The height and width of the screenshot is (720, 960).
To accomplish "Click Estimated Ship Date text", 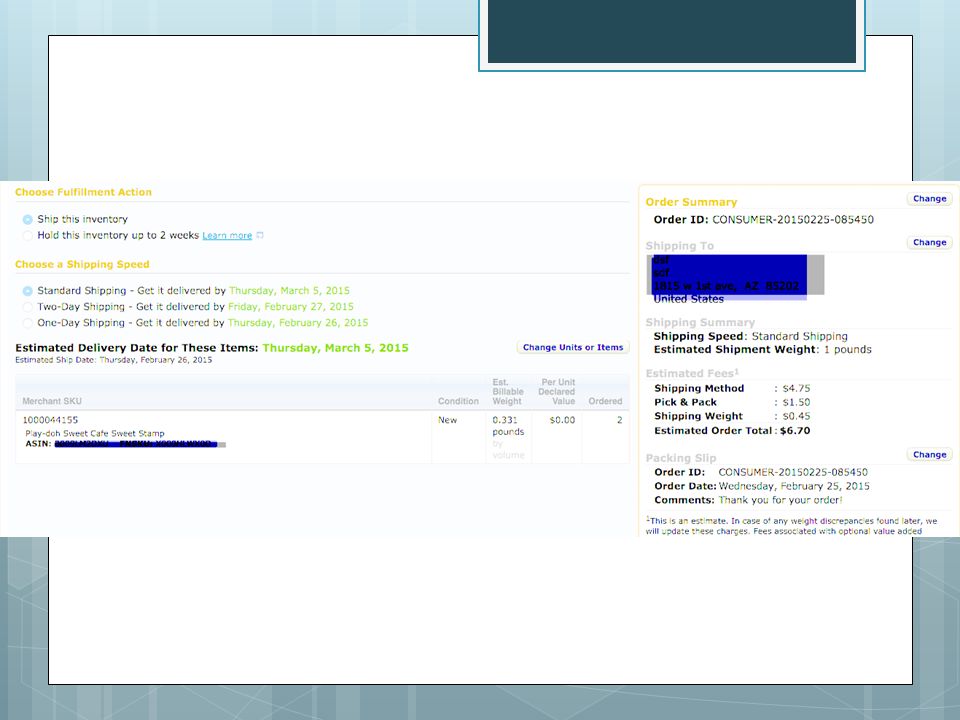I will pos(113,360).
